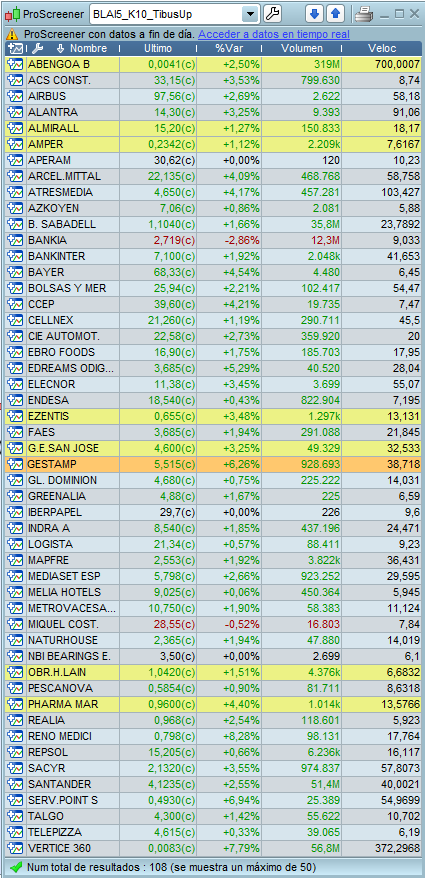The image size is (425, 878).
Task: Open the chart icon for ABENGOA B row
Action: [14, 64]
